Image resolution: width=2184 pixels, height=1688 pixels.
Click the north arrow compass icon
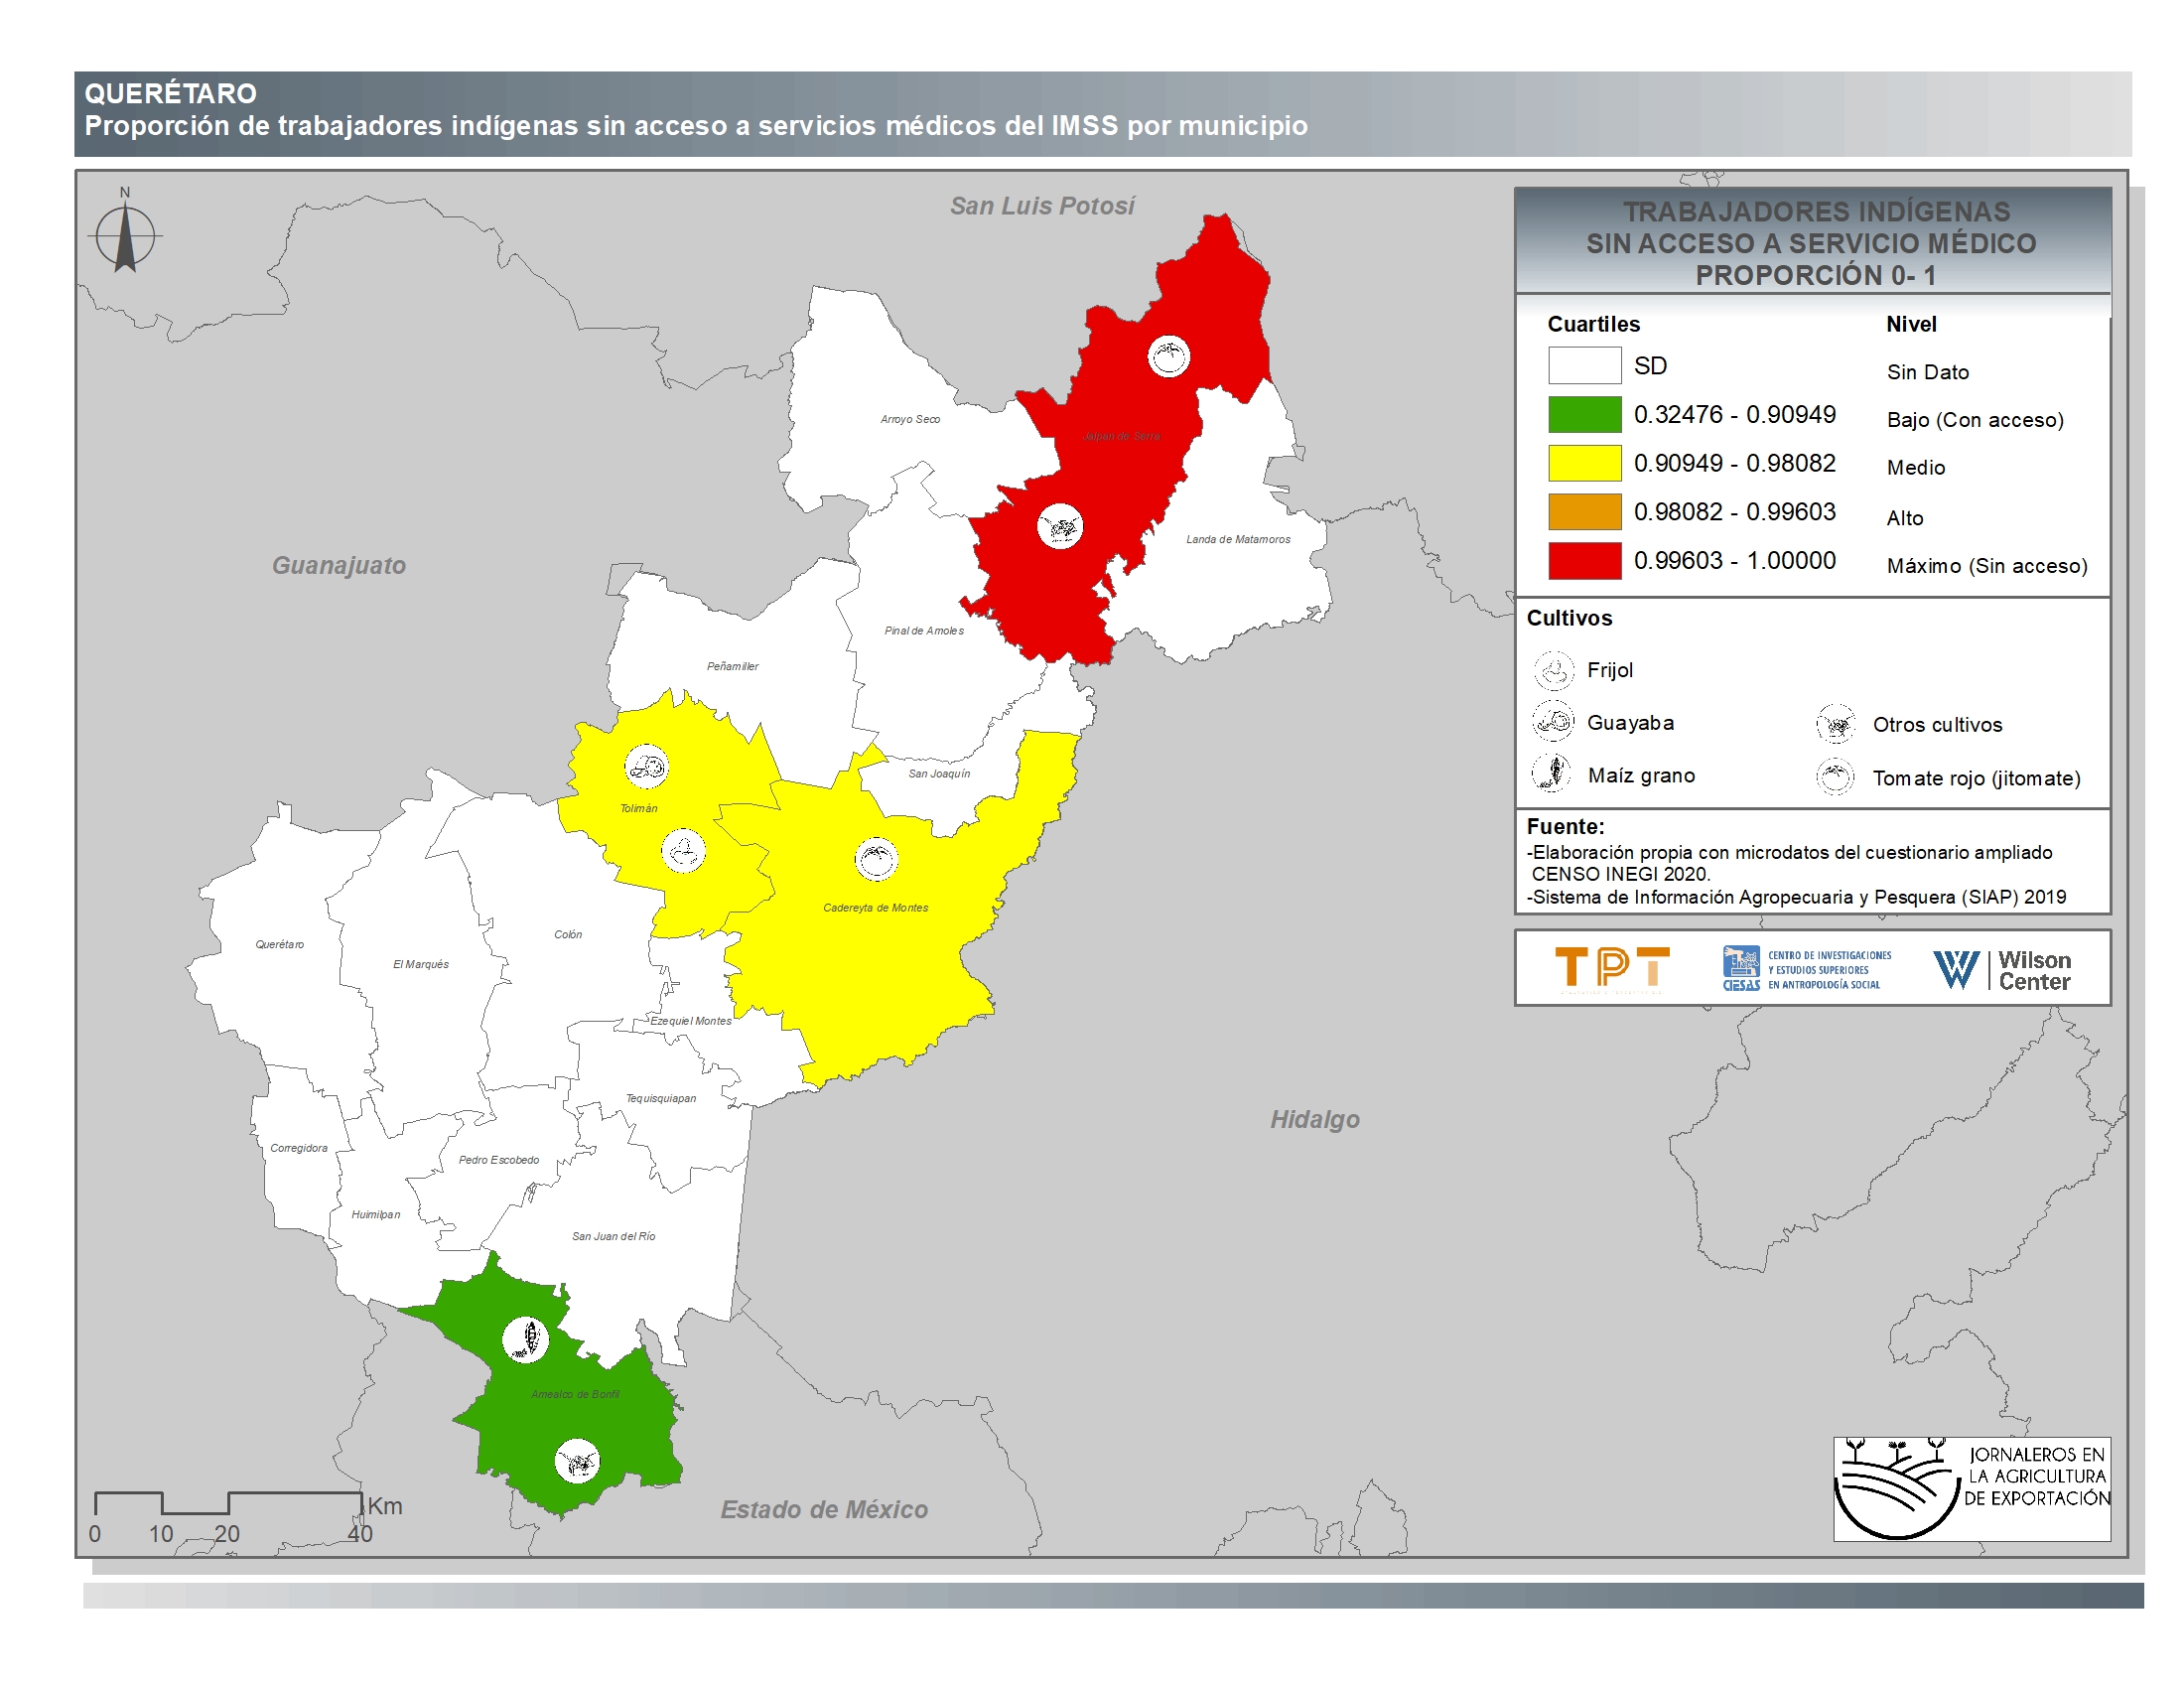tap(125, 237)
